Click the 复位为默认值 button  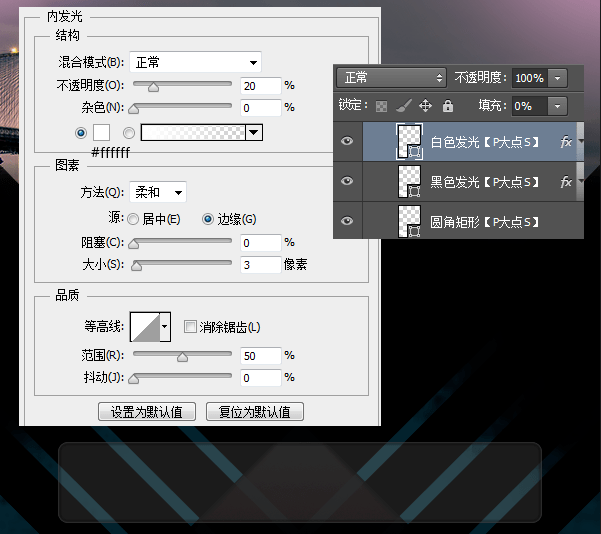pos(255,412)
